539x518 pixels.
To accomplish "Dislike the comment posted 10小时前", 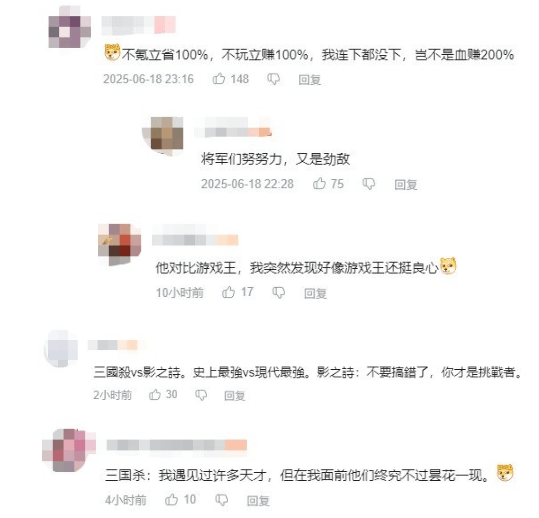I will point(278,293).
